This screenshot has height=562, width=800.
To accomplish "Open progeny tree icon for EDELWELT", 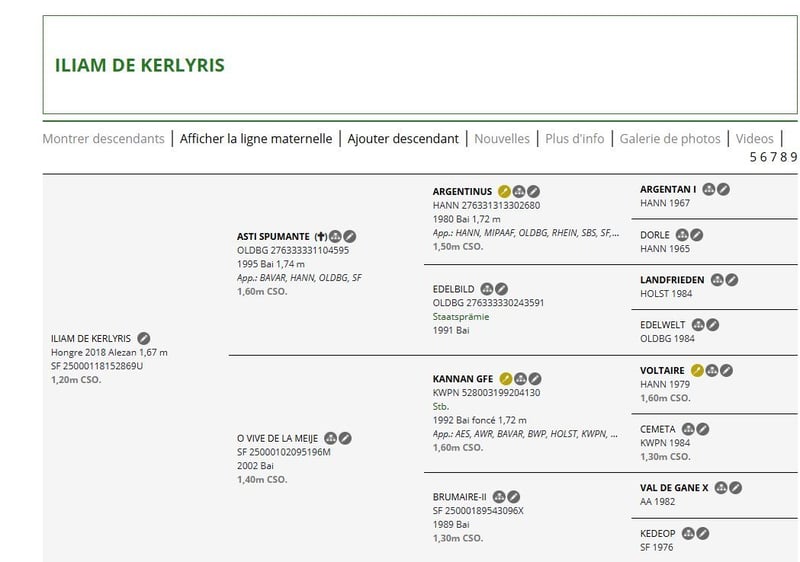I will coord(698,325).
